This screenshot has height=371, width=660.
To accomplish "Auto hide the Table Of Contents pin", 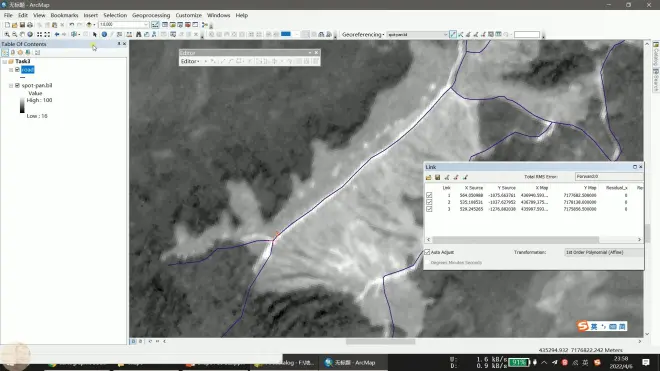I will pos(119,44).
